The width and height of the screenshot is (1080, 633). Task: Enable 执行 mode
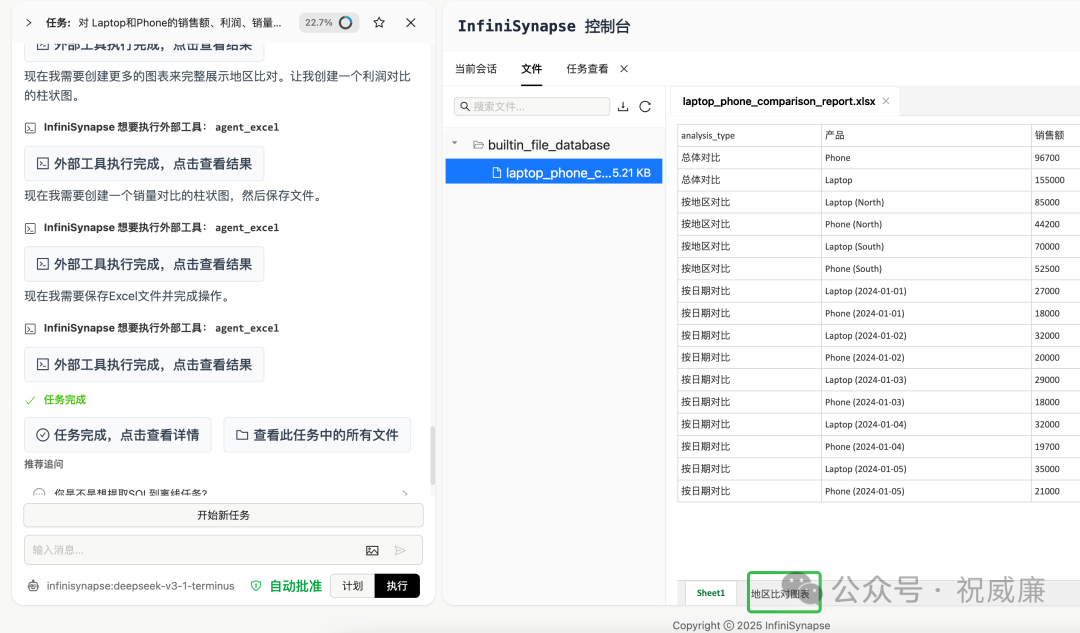pyautogui.click(x=396, y=584)
